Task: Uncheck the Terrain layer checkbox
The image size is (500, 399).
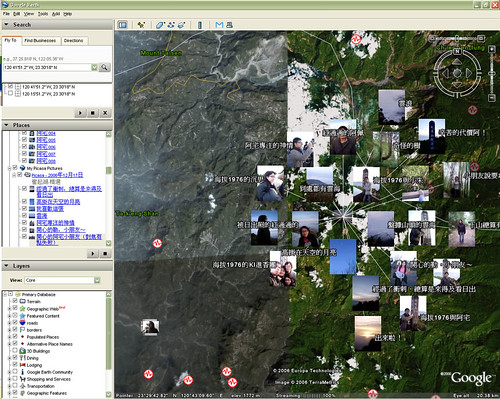Action: point(15,301)
